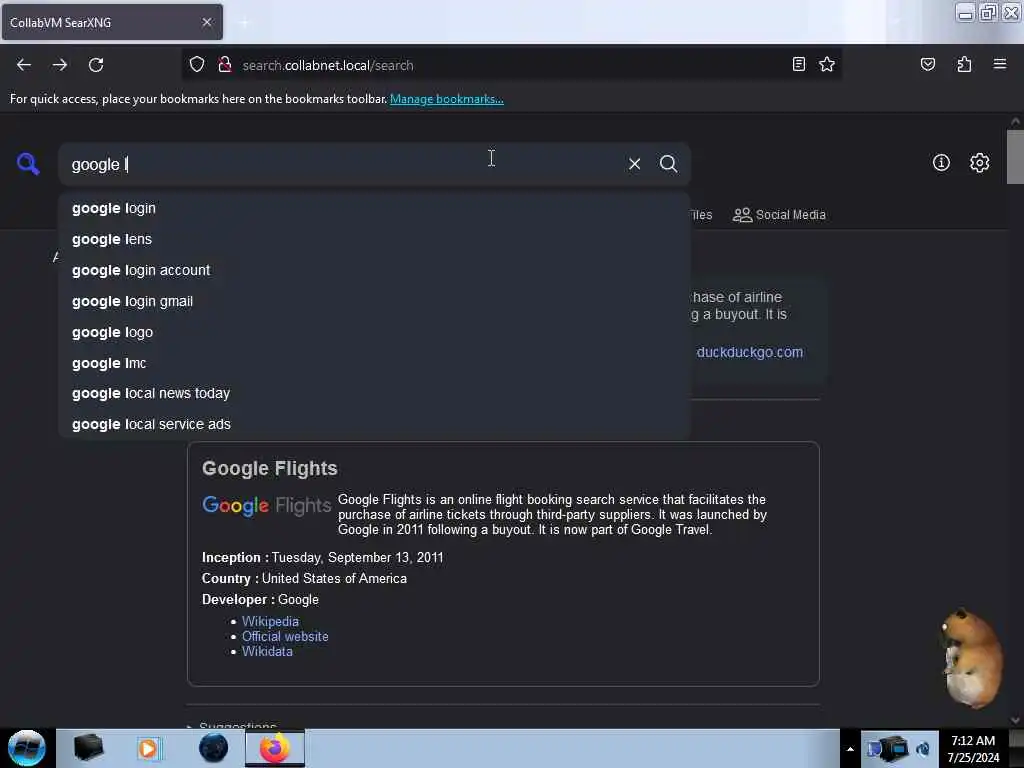Open the Official website link
Screen dimensions: 1024x768
pyautogui.click(x=285, y=636)
